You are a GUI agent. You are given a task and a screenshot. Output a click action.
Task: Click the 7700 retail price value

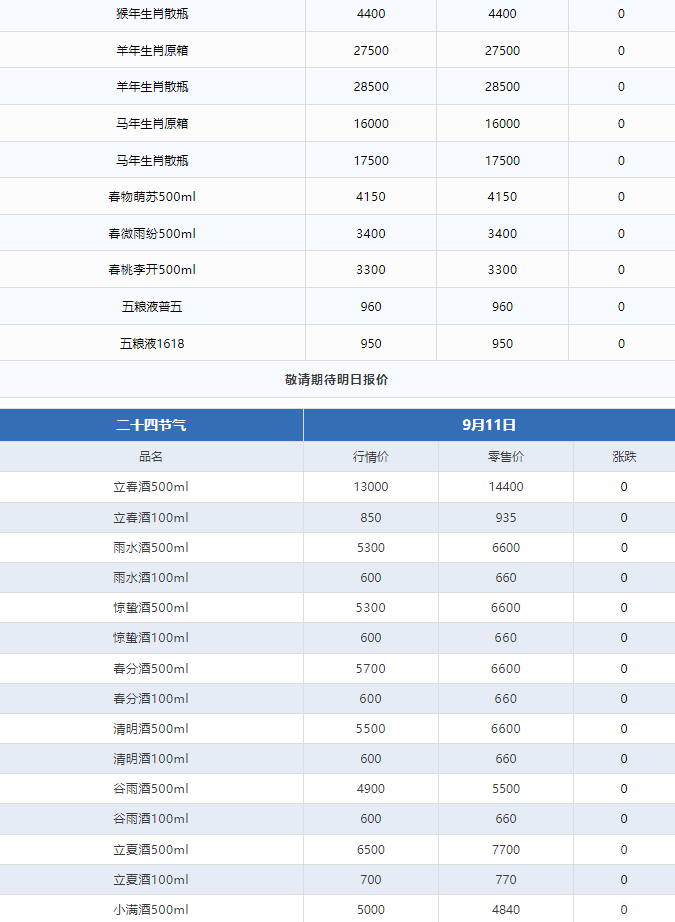(x=506, y=850)
